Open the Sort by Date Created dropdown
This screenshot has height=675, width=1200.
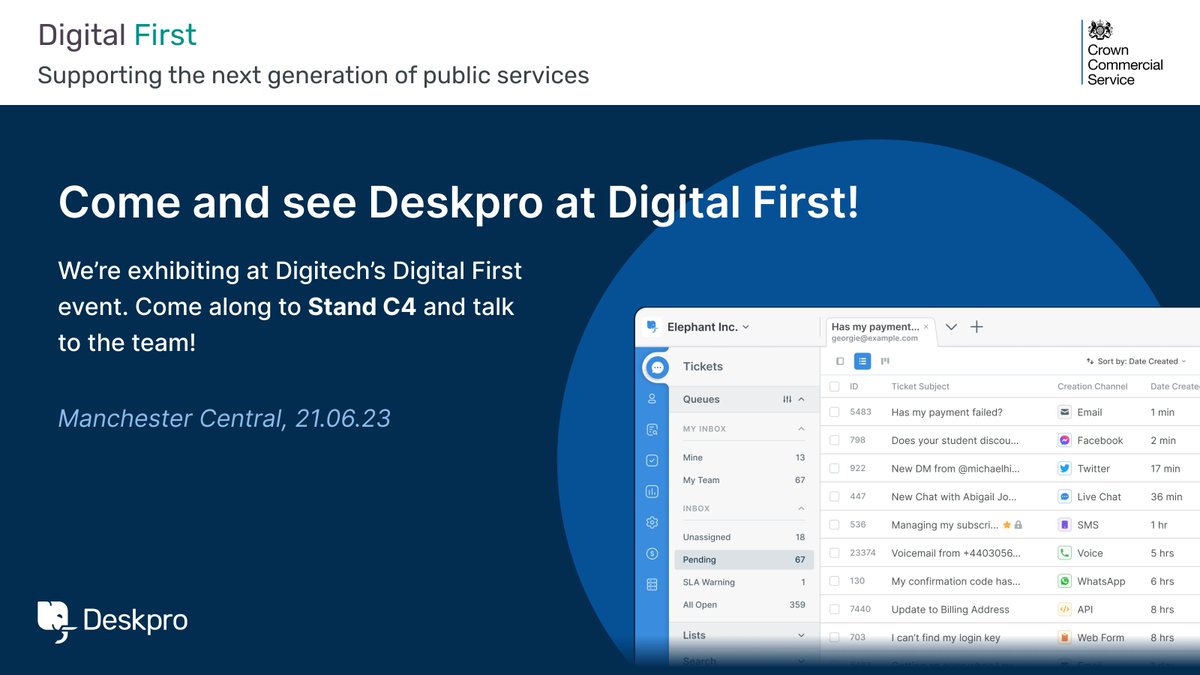(1136, 361)
